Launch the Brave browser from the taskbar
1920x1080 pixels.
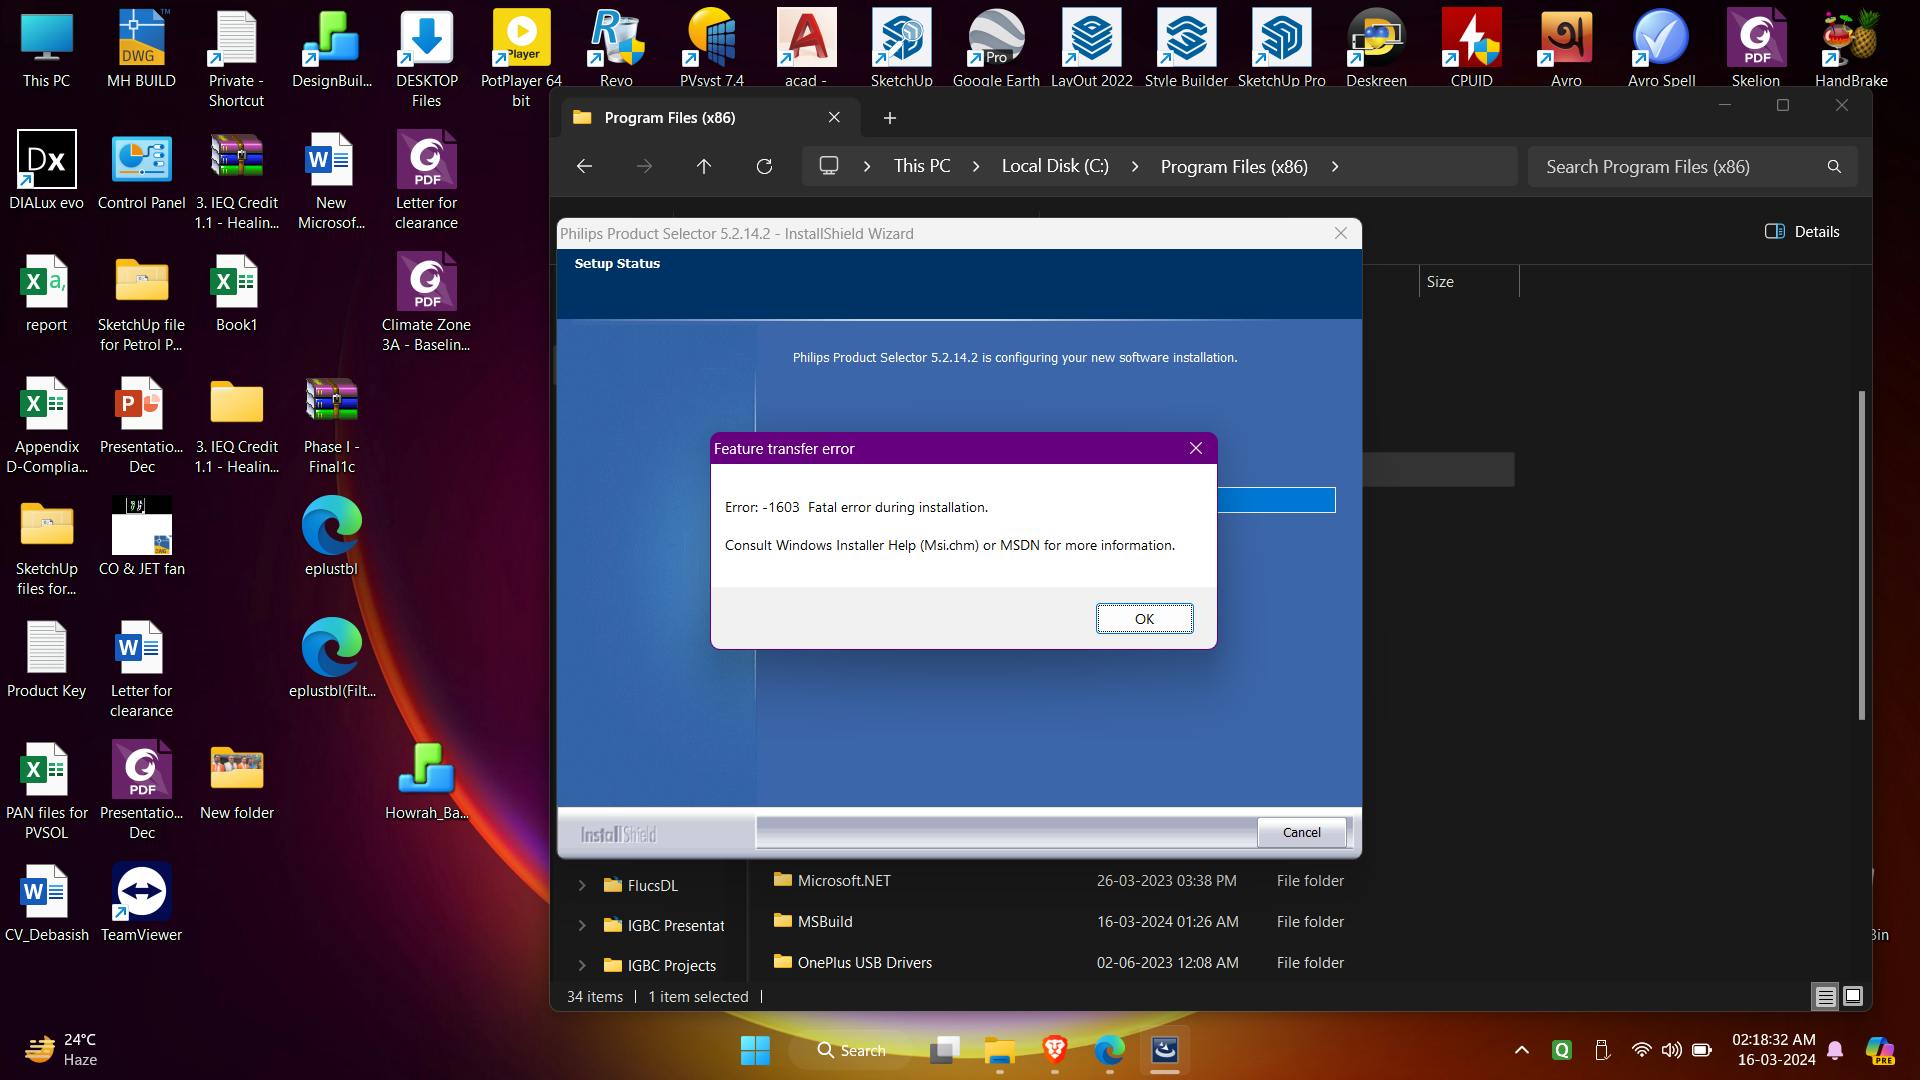click(x=1054, y=1050)
